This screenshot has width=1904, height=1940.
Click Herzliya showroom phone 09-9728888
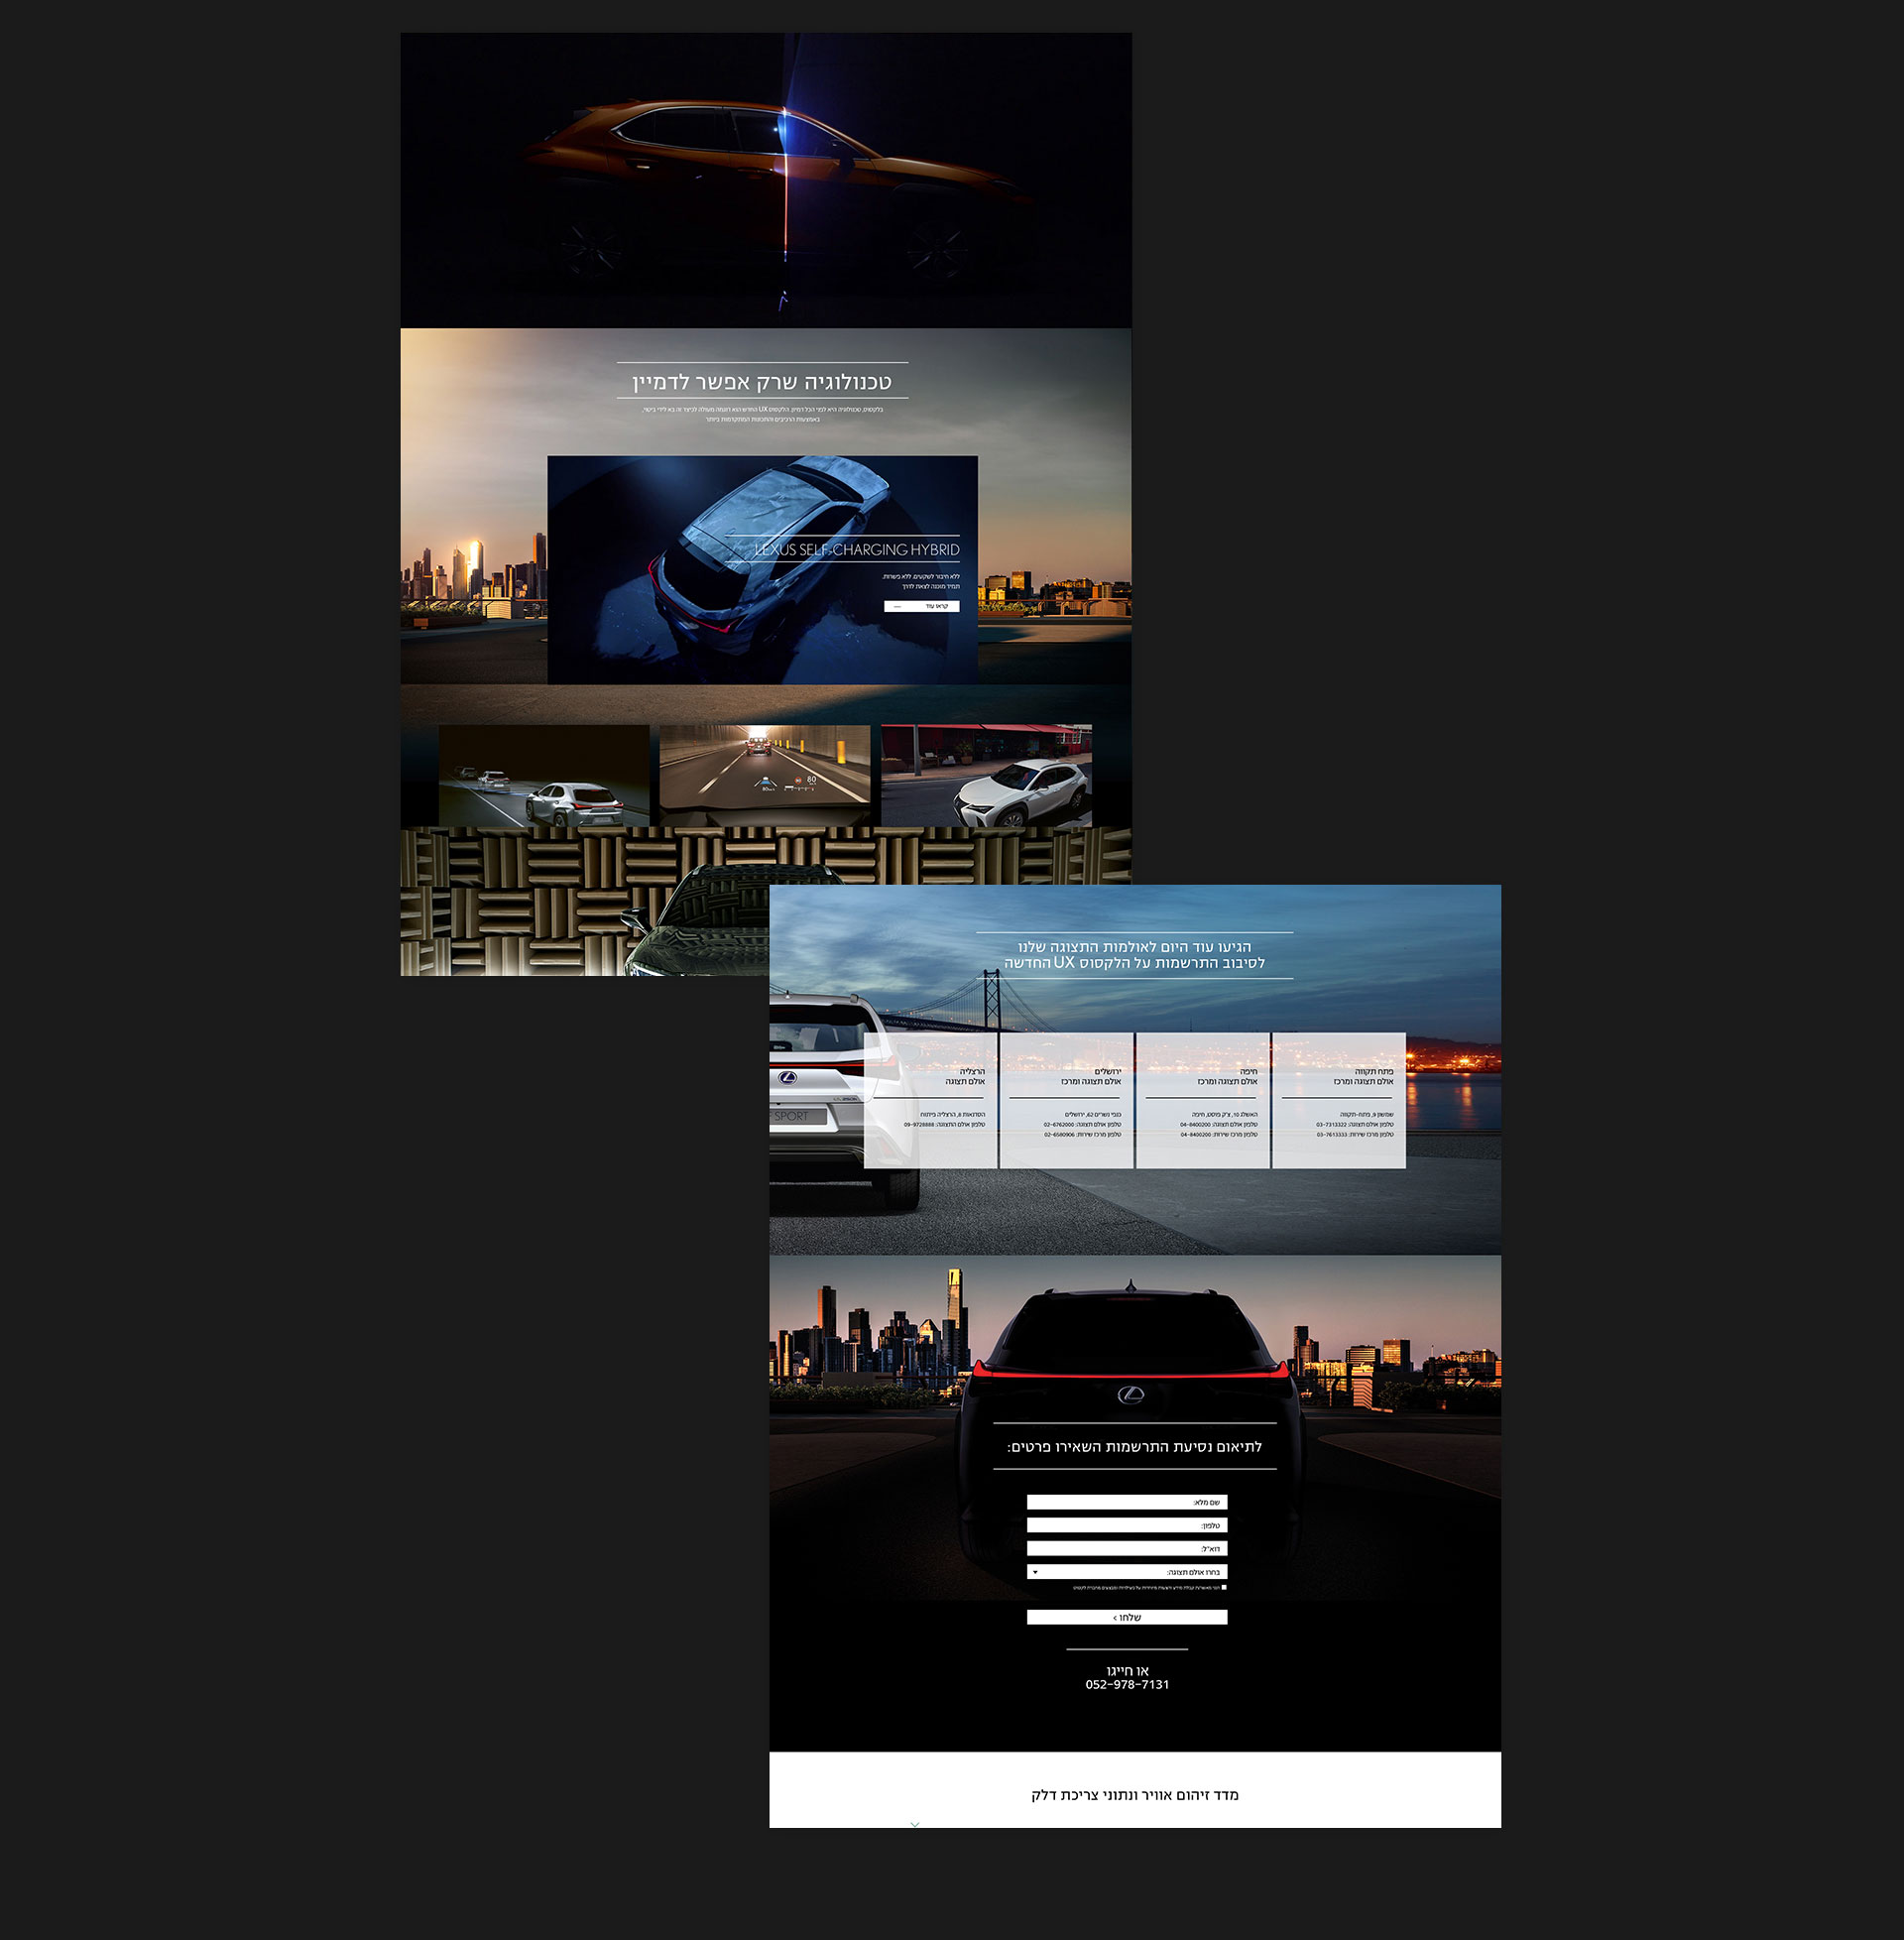[920, 1125]
